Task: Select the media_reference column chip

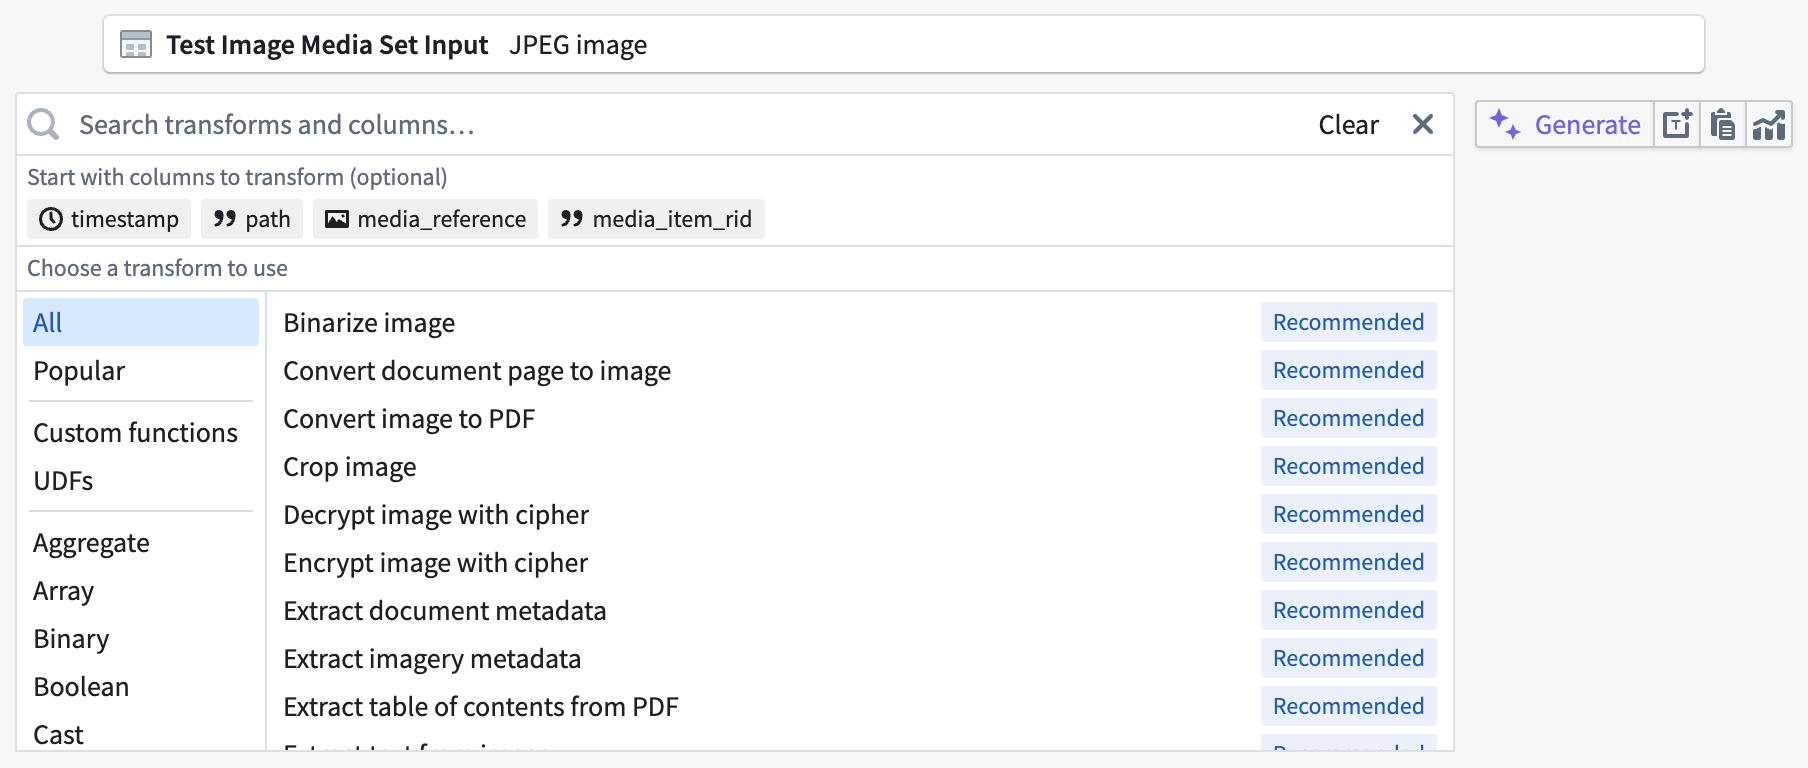Action: click(425, 219)
